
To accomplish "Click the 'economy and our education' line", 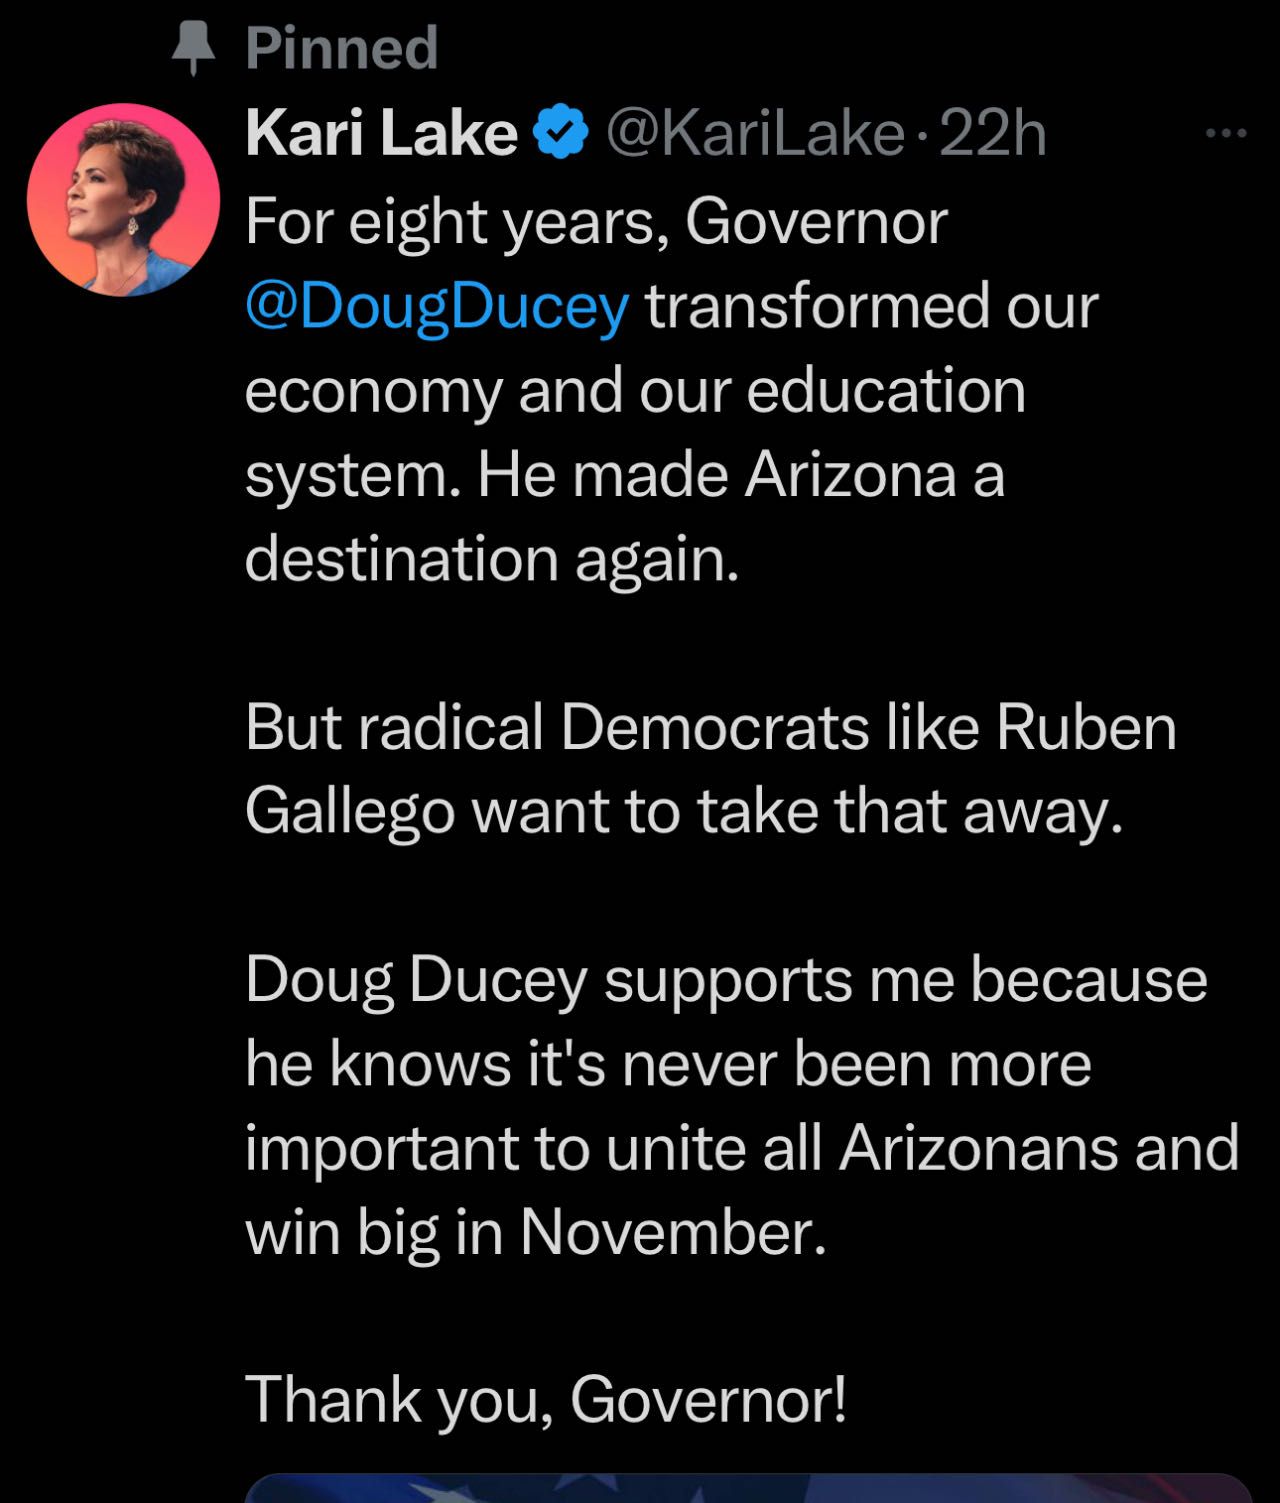I will [x=635, y=391].
